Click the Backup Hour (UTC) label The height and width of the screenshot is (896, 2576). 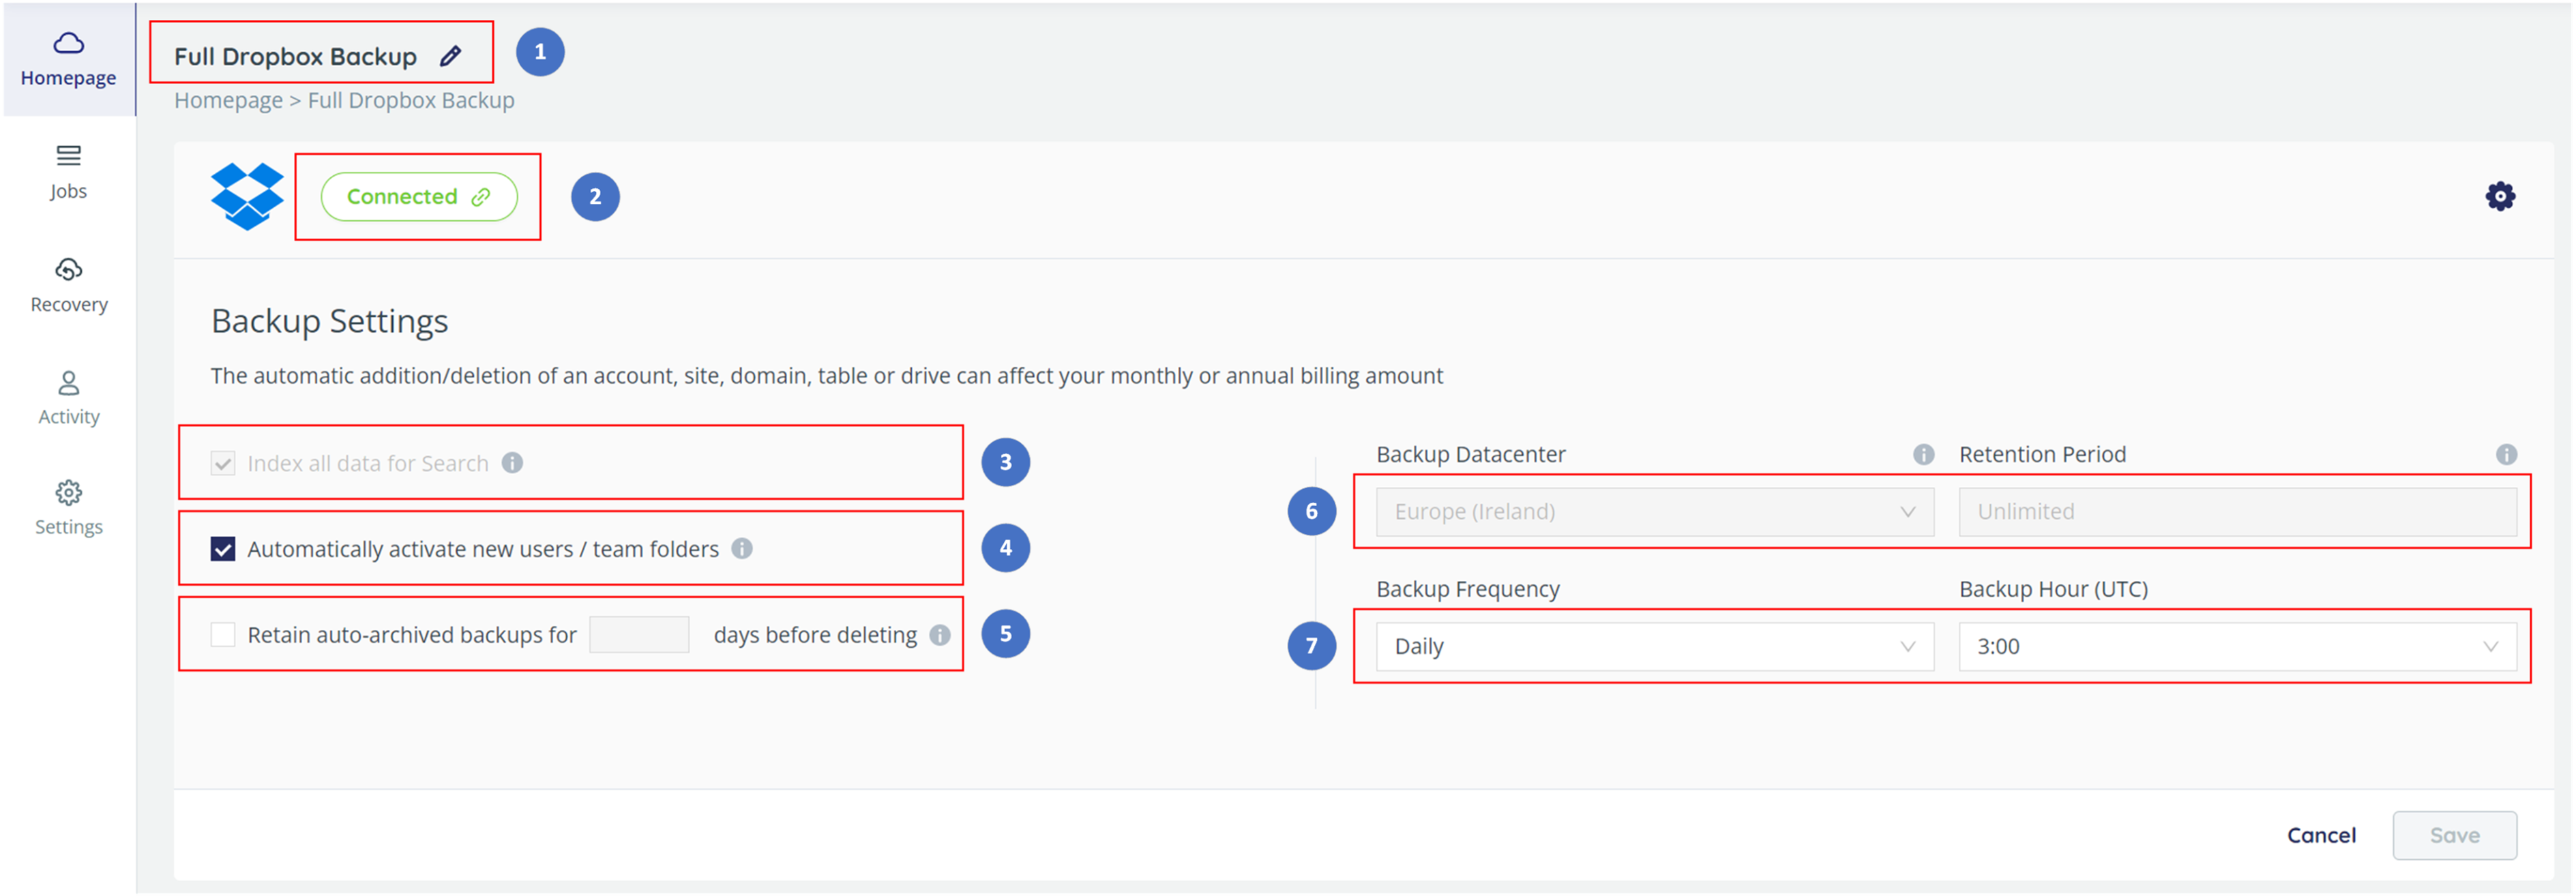(x=2053, y=589)
